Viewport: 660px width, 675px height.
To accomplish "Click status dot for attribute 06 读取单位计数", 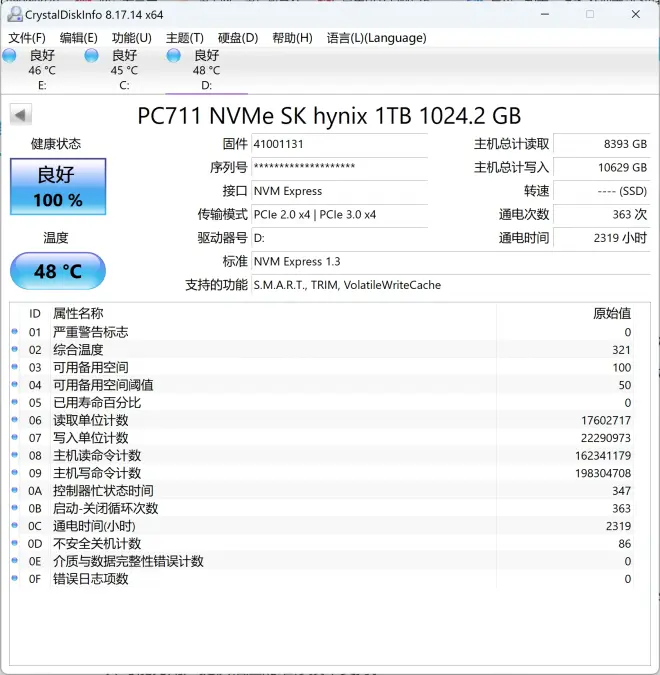I will pyautogui.click(x=15, y=420).
